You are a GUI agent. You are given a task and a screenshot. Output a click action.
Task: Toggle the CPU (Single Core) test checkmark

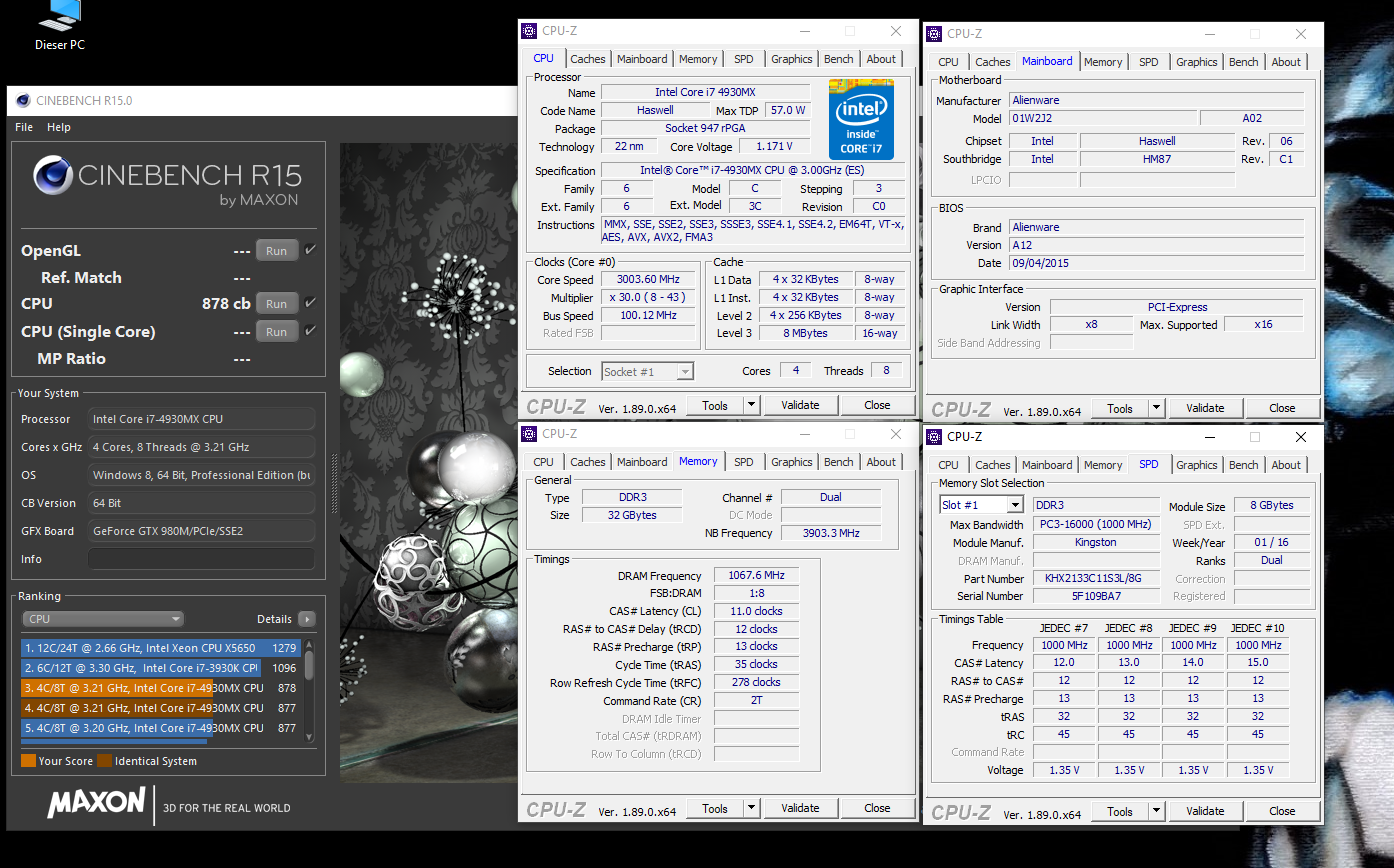click(x=311, y=331)
